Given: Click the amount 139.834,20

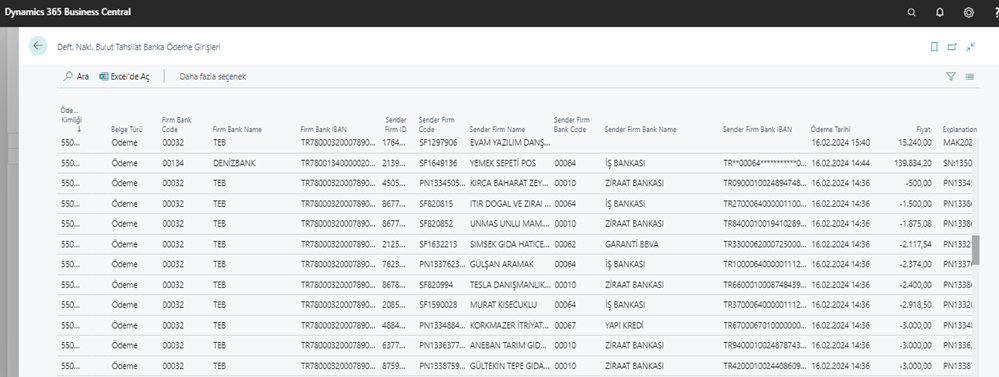Looking at the screenshot, I should [x=912, y=164].
